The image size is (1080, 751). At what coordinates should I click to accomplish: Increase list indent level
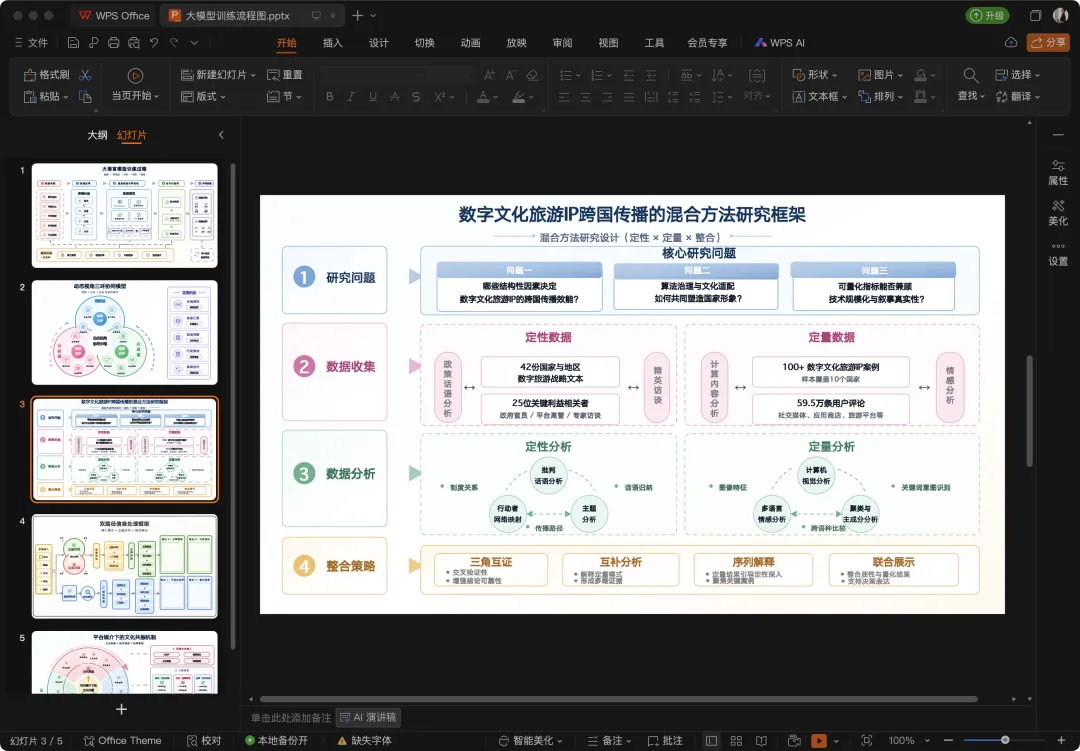coord(650,75)
